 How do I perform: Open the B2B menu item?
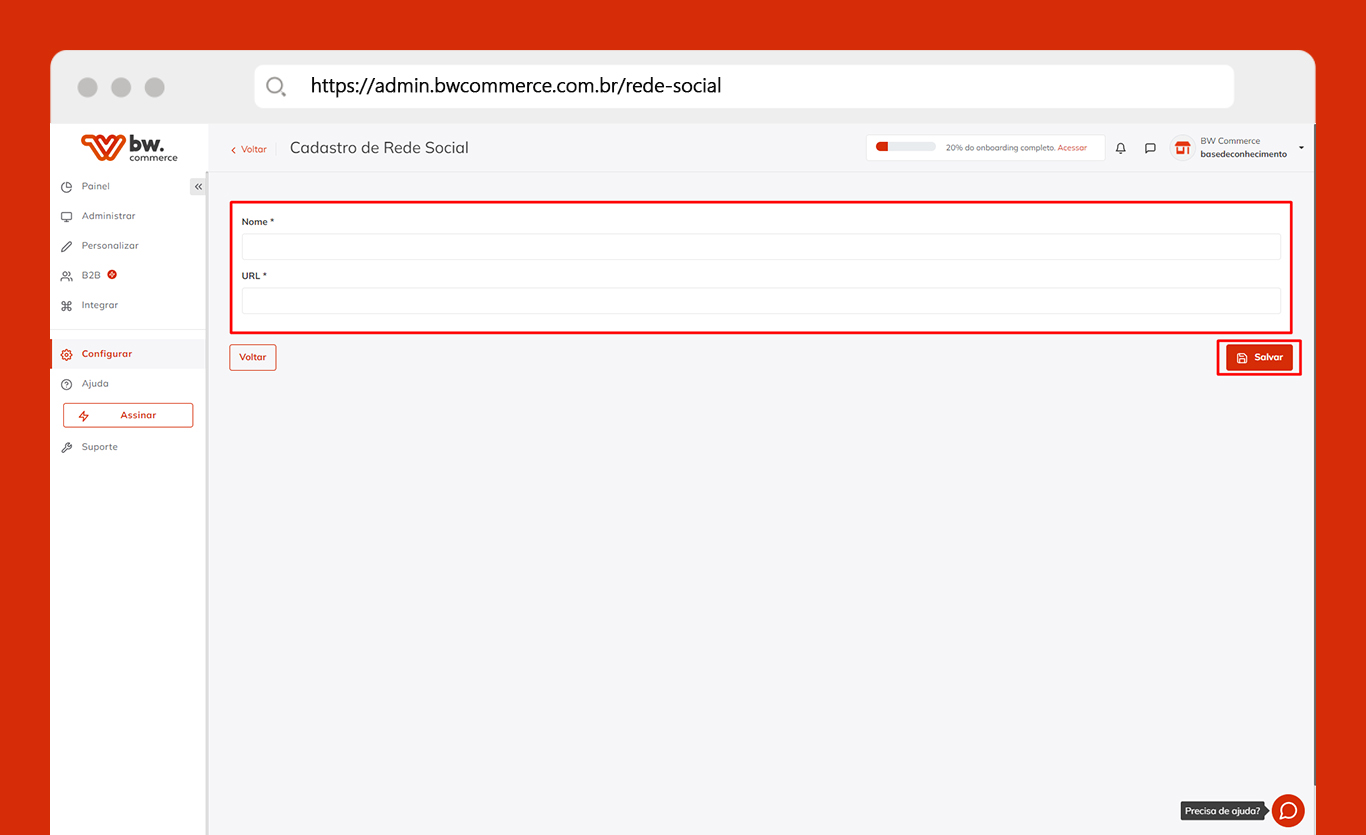point(91,275)
